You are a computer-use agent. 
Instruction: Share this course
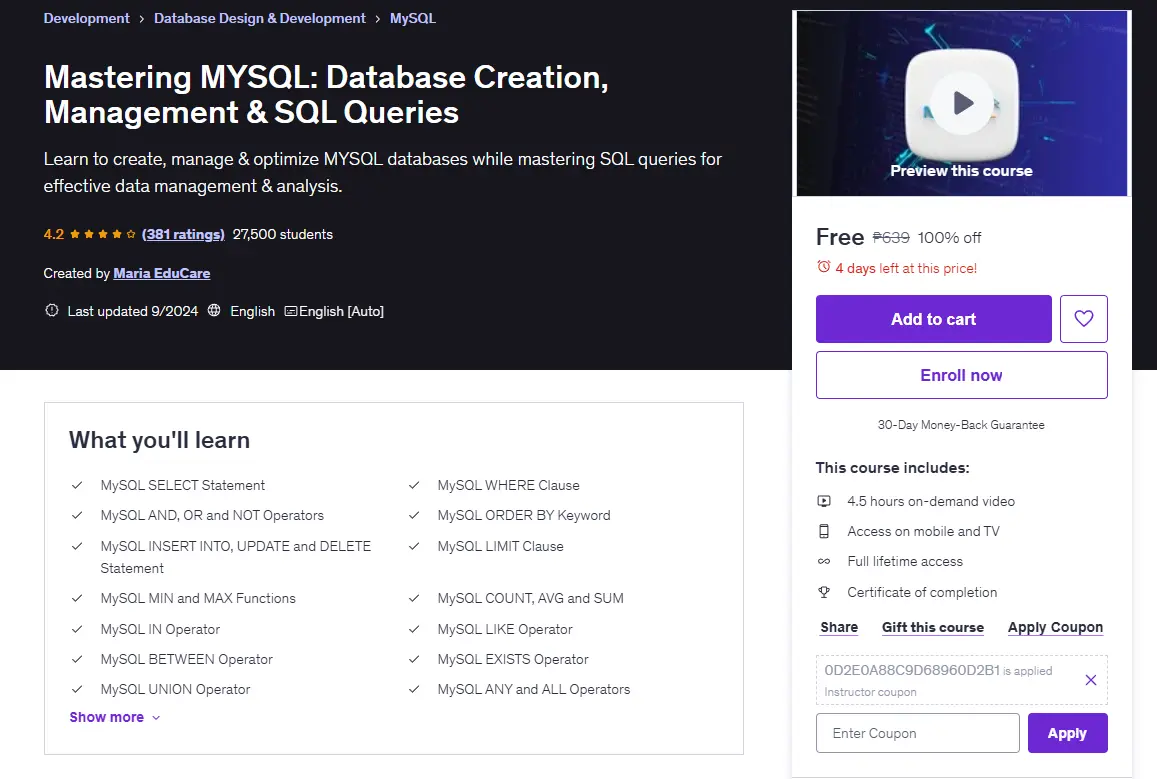pos(839,627)
